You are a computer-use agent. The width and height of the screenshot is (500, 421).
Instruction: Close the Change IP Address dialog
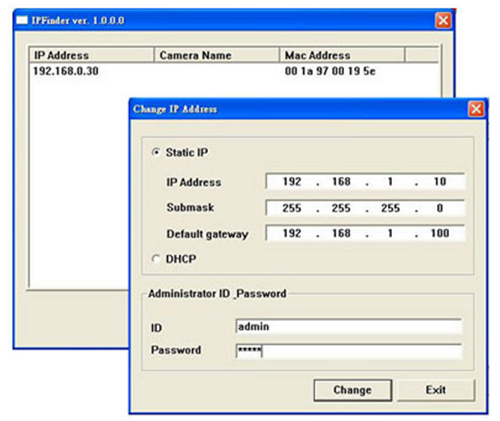[x=476, y=109]
